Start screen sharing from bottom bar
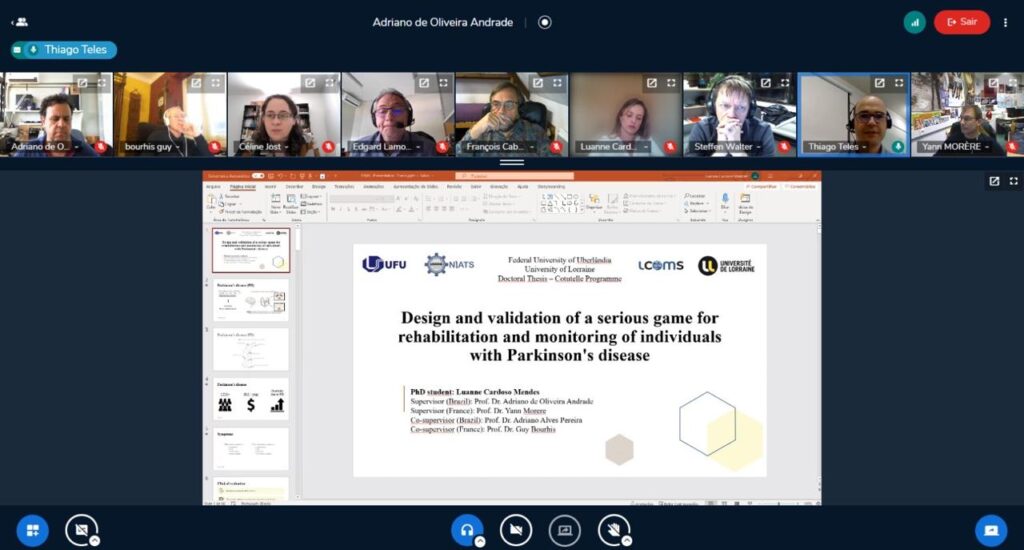Viewport: 1024px width, 550px height. (x=564, y=529)
